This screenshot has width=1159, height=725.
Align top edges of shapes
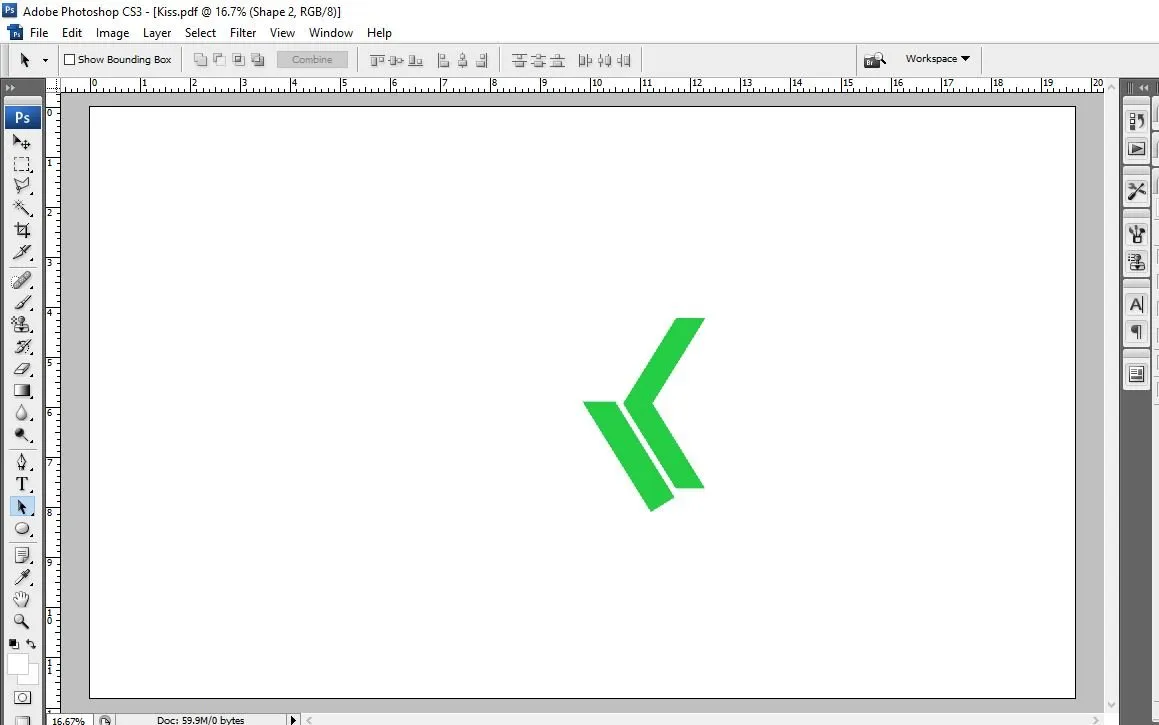pos(377,60)
